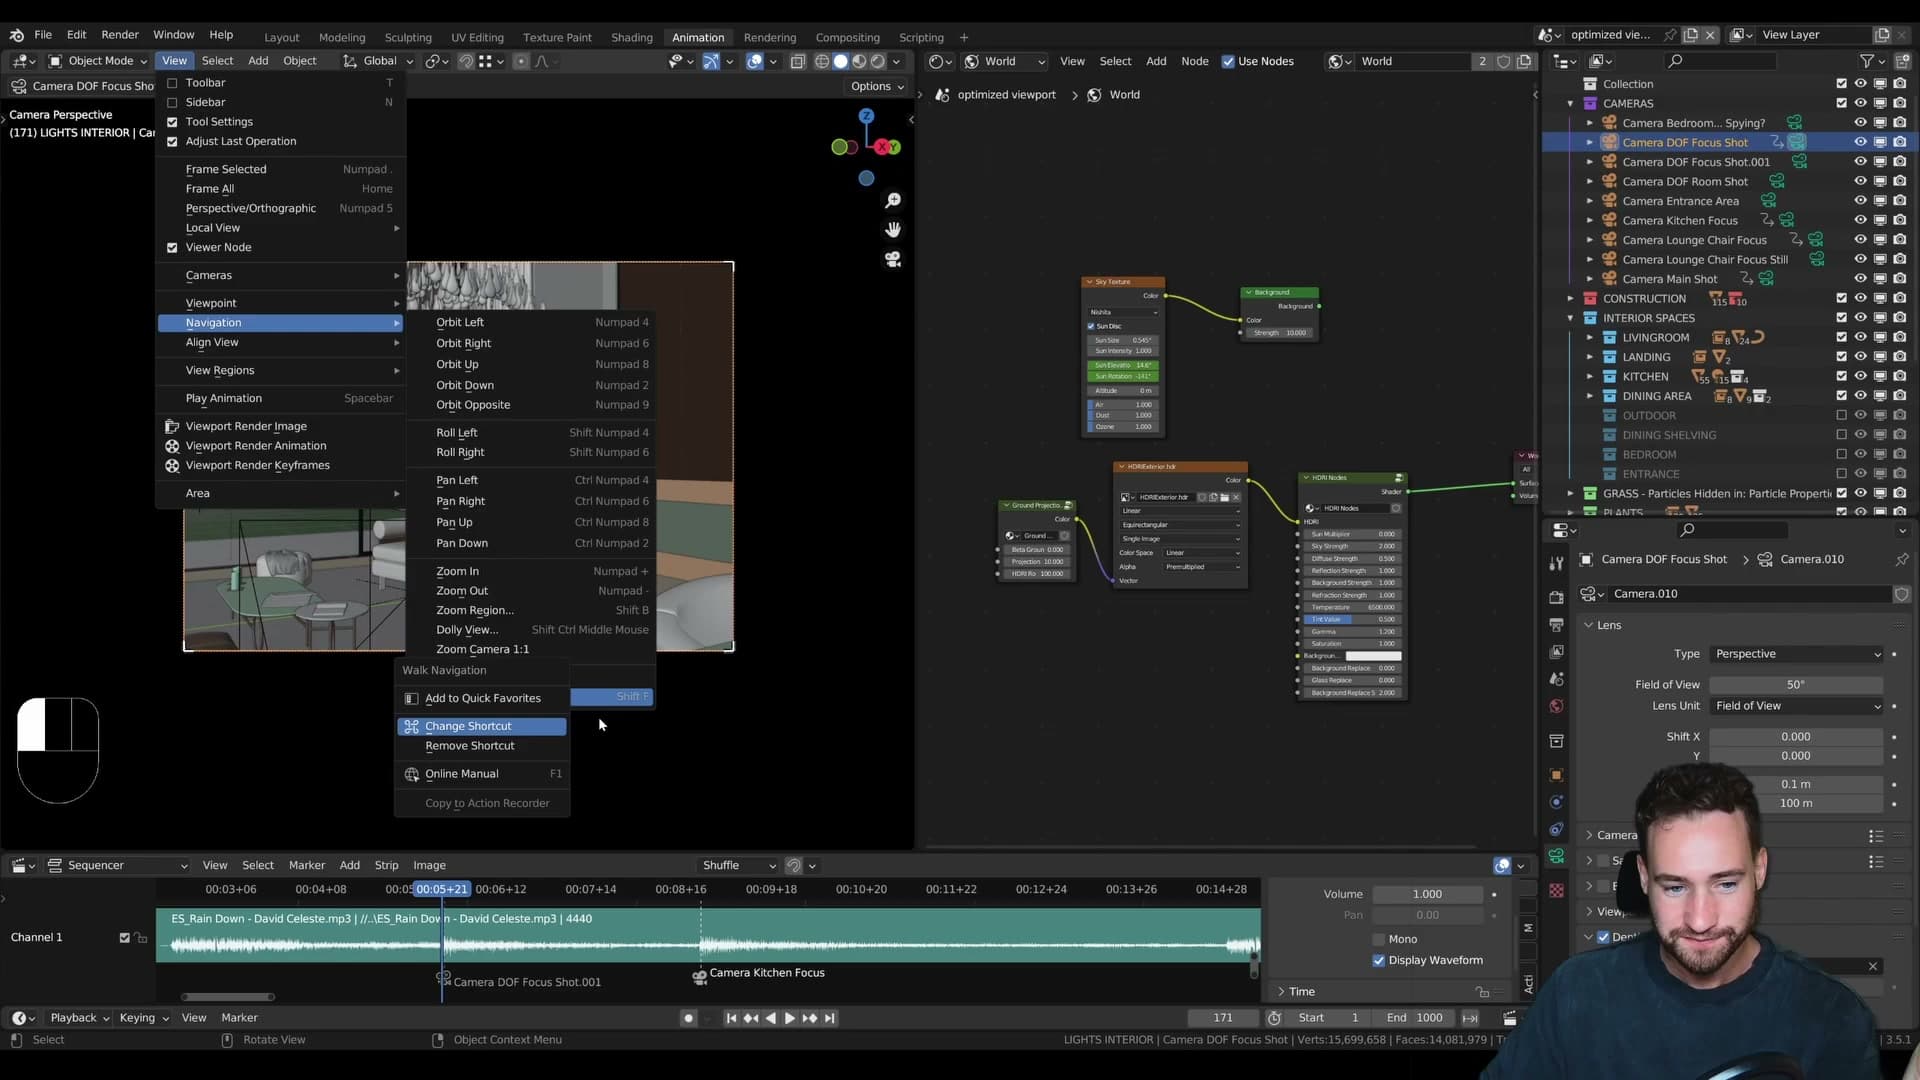
Task: Click the current frame 171 field
Action: point(1222,1018)
